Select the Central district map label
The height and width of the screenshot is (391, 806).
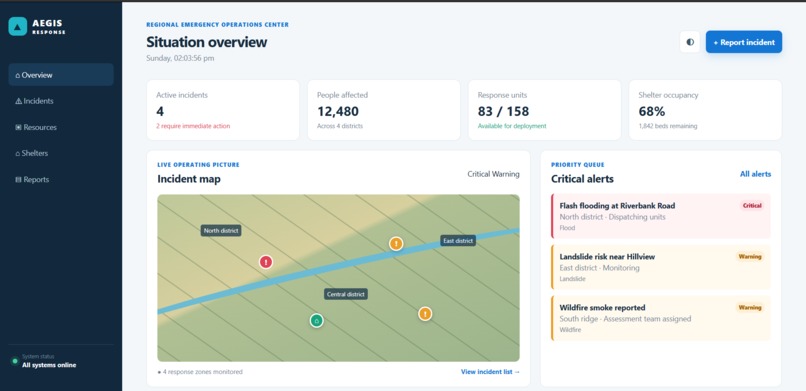(346, 294)
